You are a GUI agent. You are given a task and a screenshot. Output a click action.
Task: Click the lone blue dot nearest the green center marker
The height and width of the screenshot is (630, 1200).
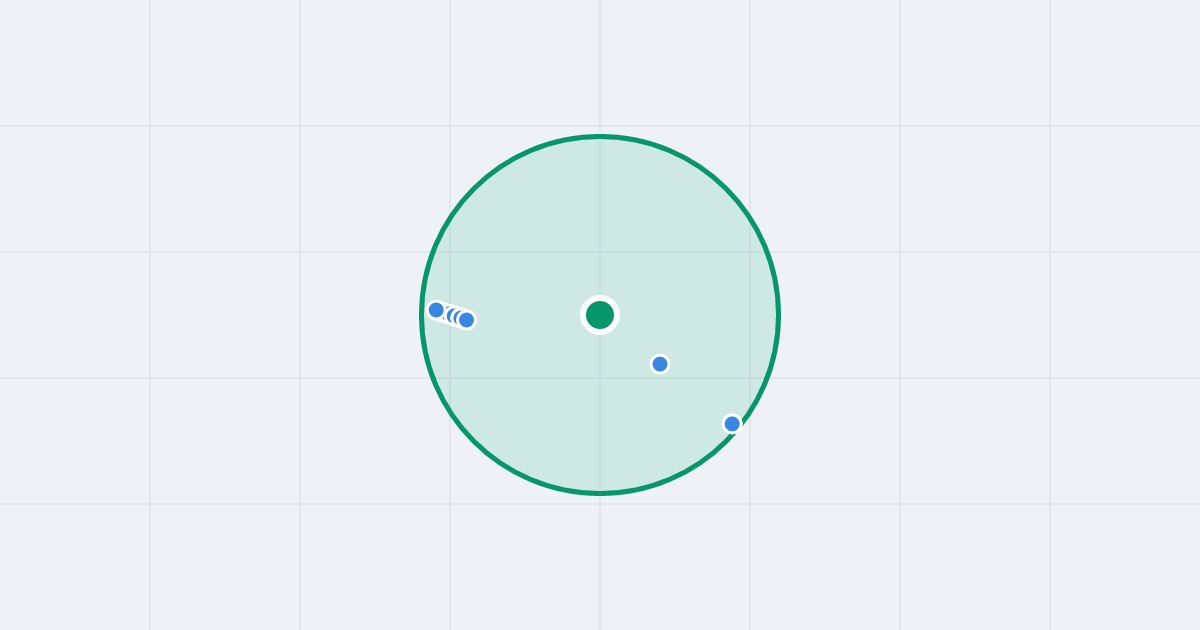[x=660, y=364]
